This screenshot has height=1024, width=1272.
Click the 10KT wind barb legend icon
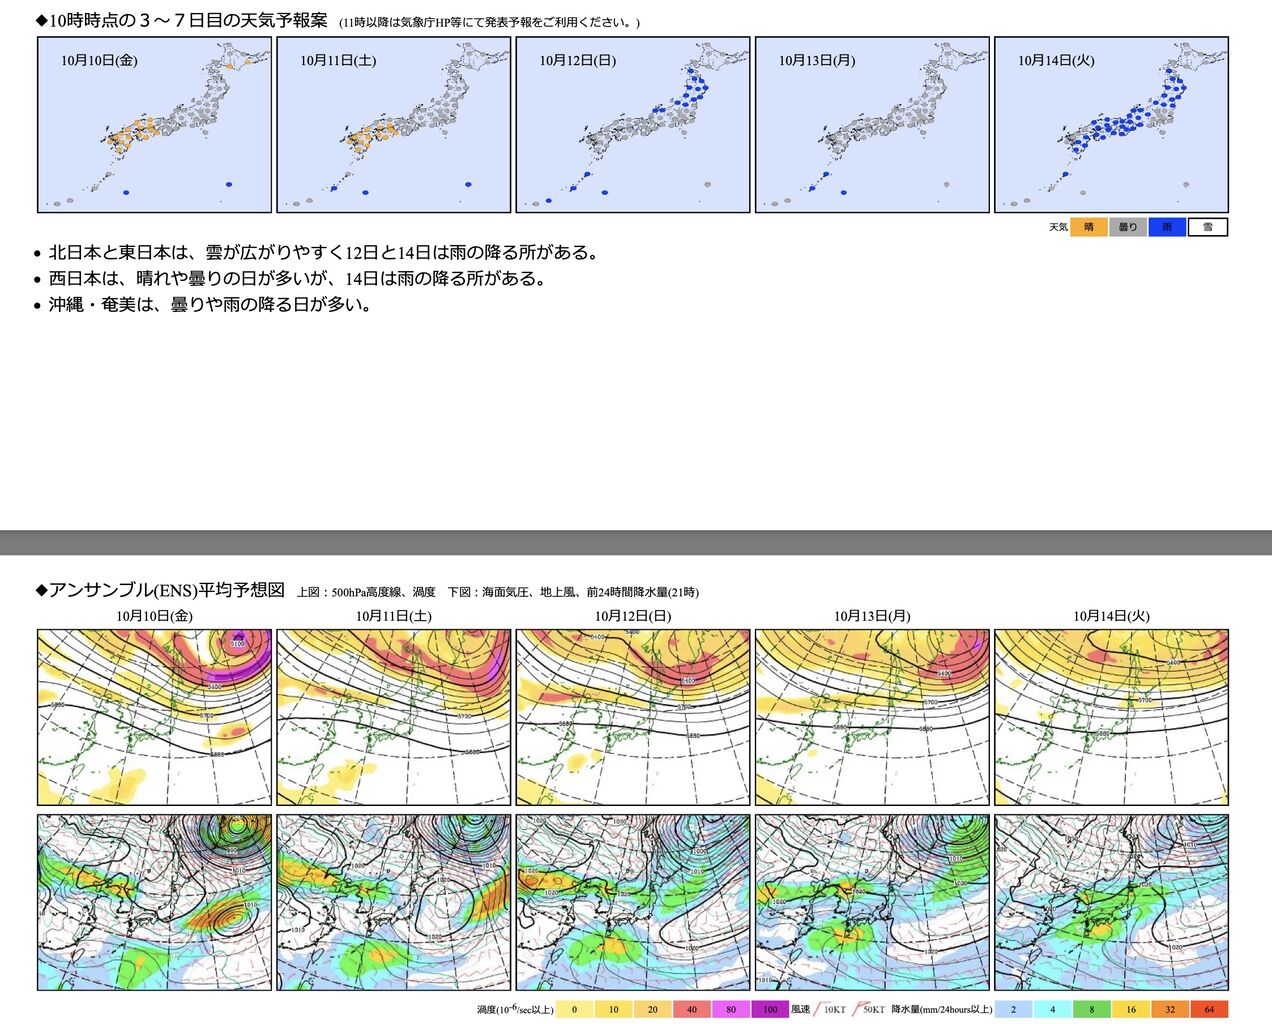[x=831, y=1009]
